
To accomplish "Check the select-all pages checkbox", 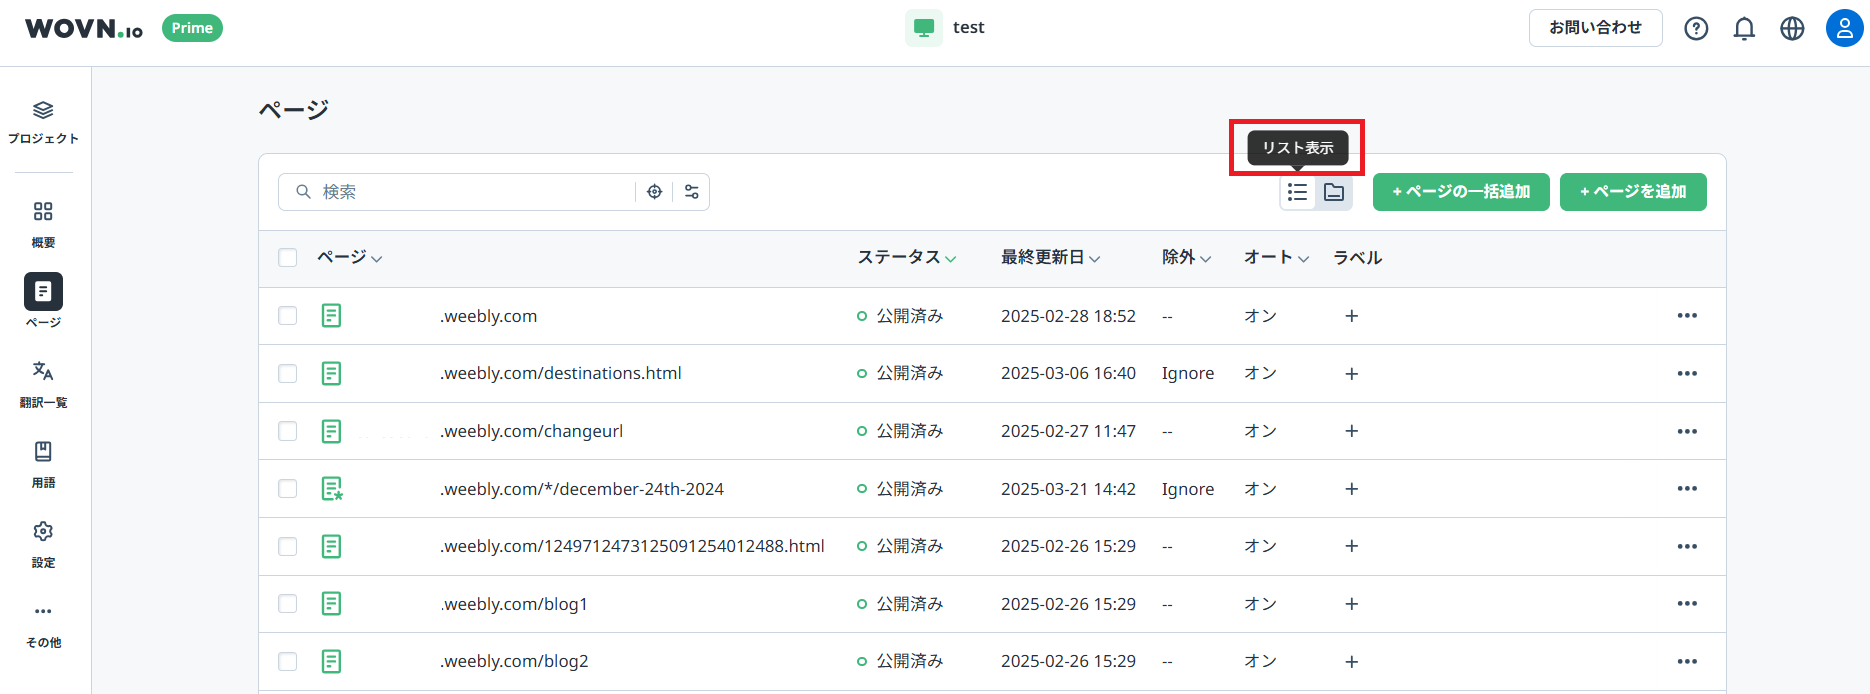I will pos(288,258).
